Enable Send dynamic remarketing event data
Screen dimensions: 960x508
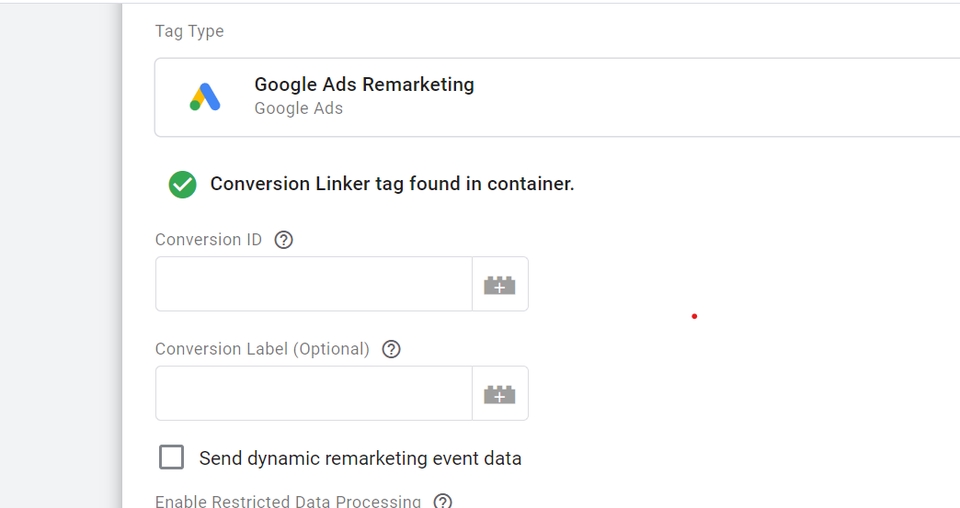[x=172, y=457]
